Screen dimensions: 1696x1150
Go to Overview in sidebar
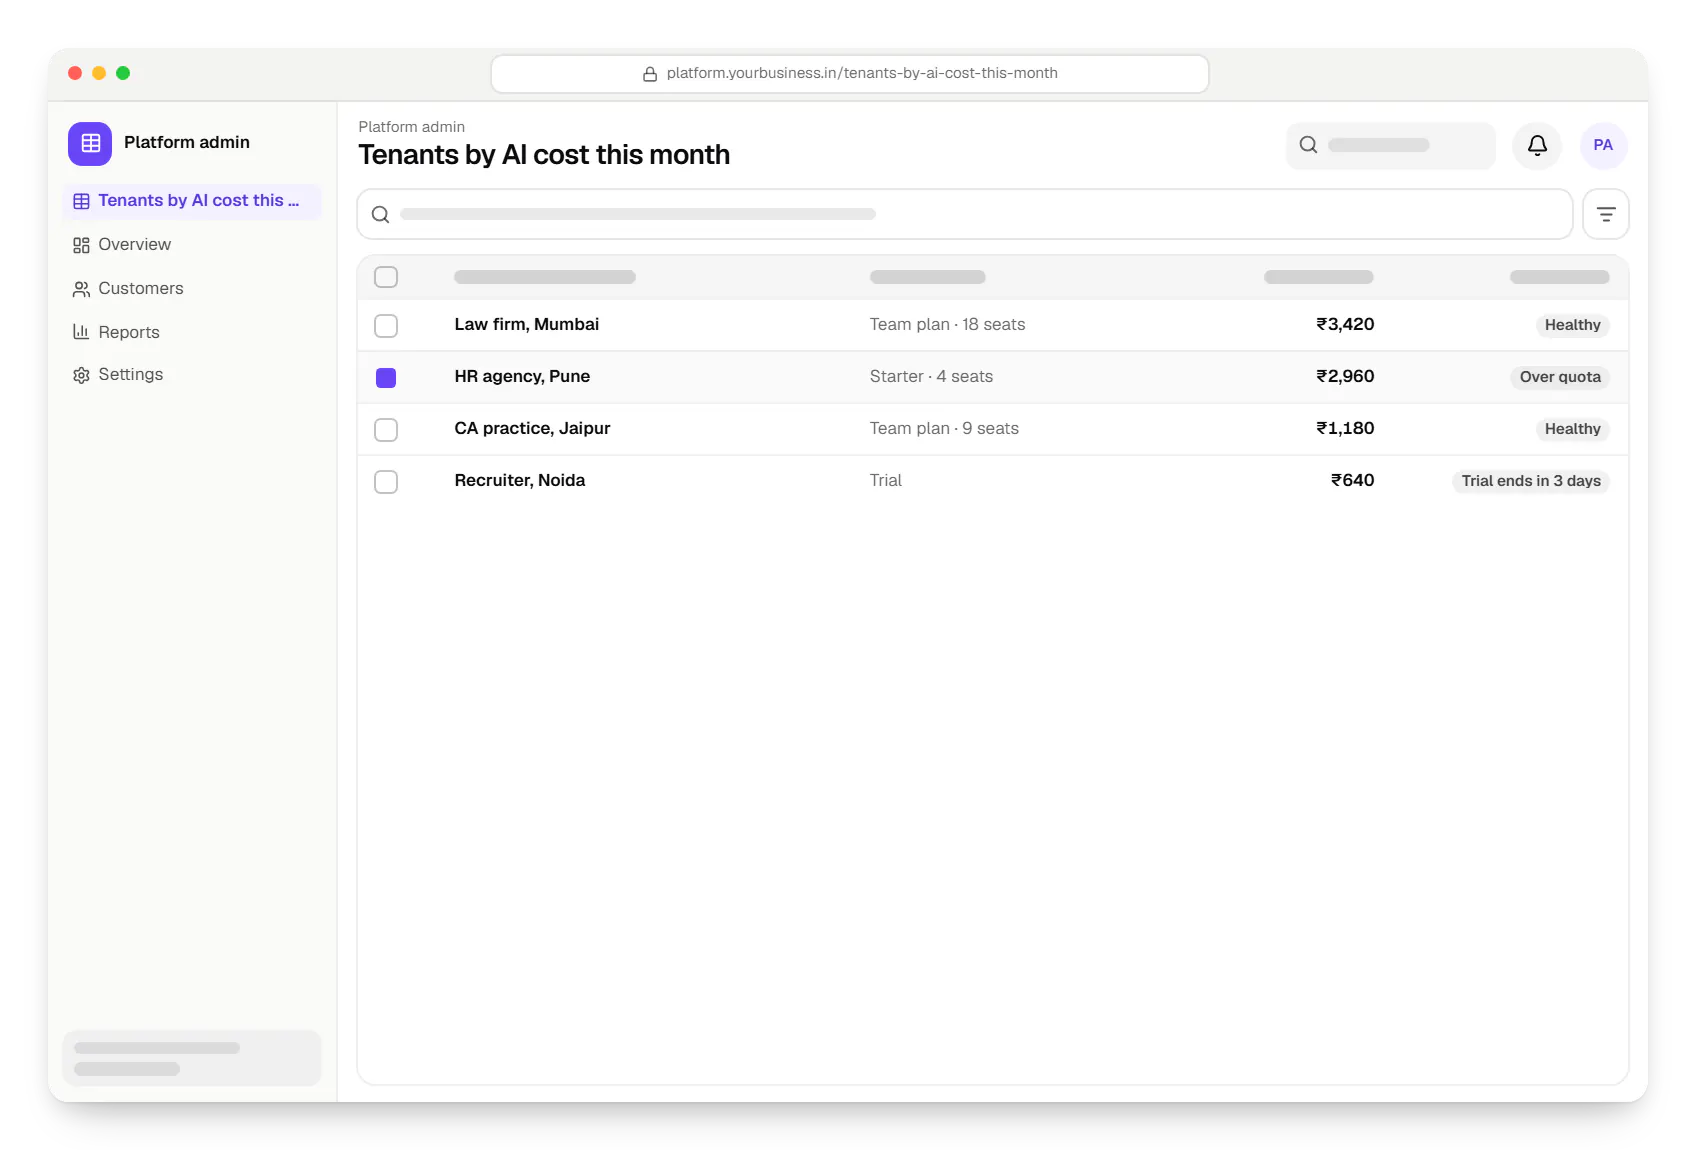click(x=134, y=244)
